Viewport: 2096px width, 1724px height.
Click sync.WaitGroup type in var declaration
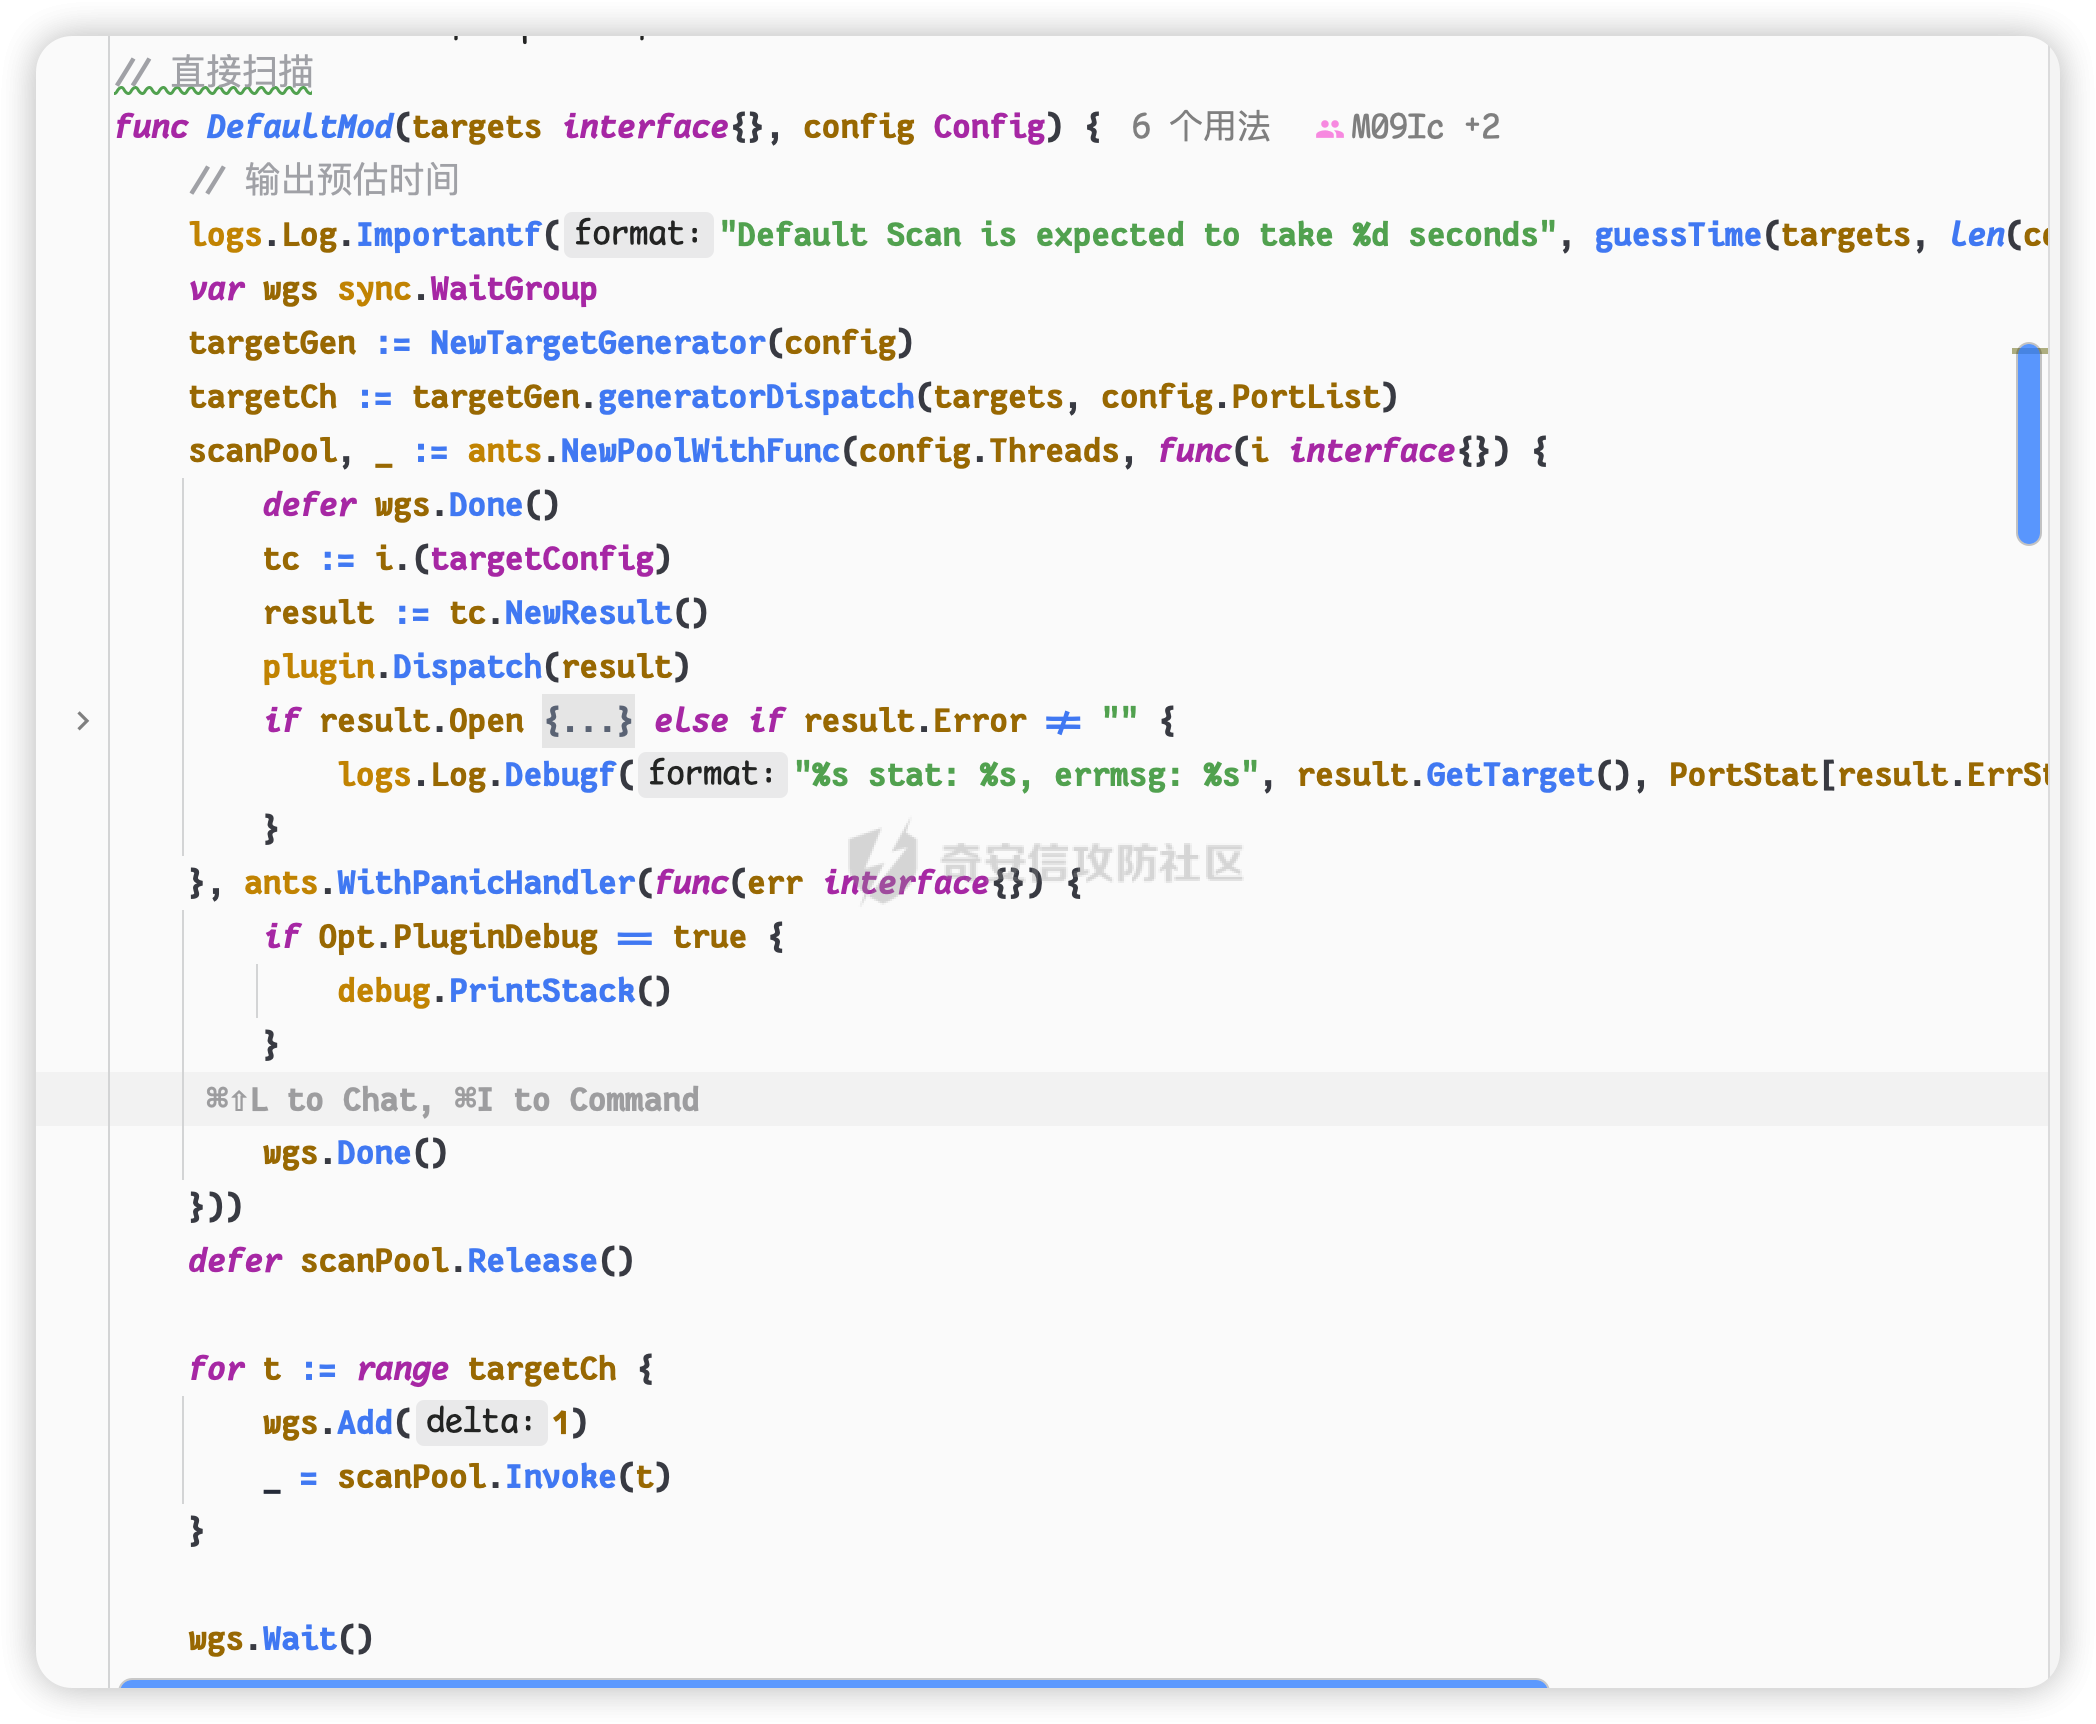[467, 289]
